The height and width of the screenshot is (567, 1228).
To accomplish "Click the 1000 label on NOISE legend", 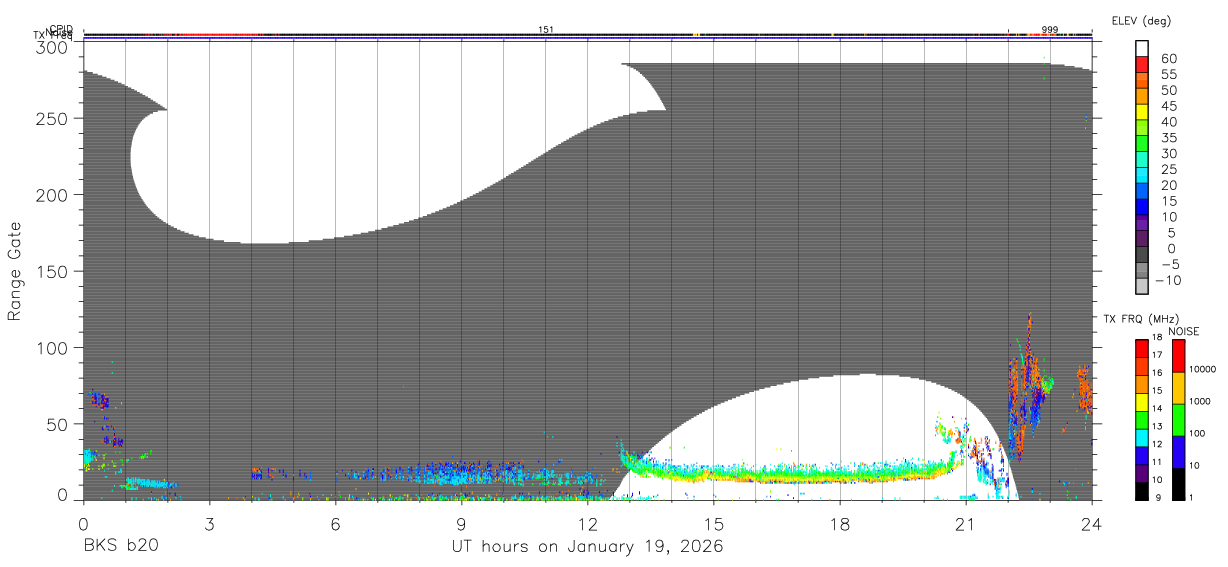I will pos(1200,402).
